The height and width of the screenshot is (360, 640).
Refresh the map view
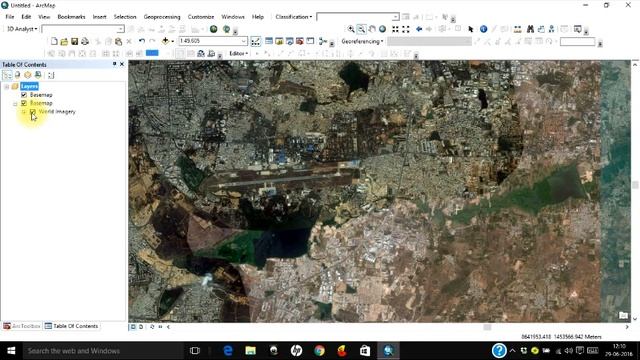click(x=152, y=327)
